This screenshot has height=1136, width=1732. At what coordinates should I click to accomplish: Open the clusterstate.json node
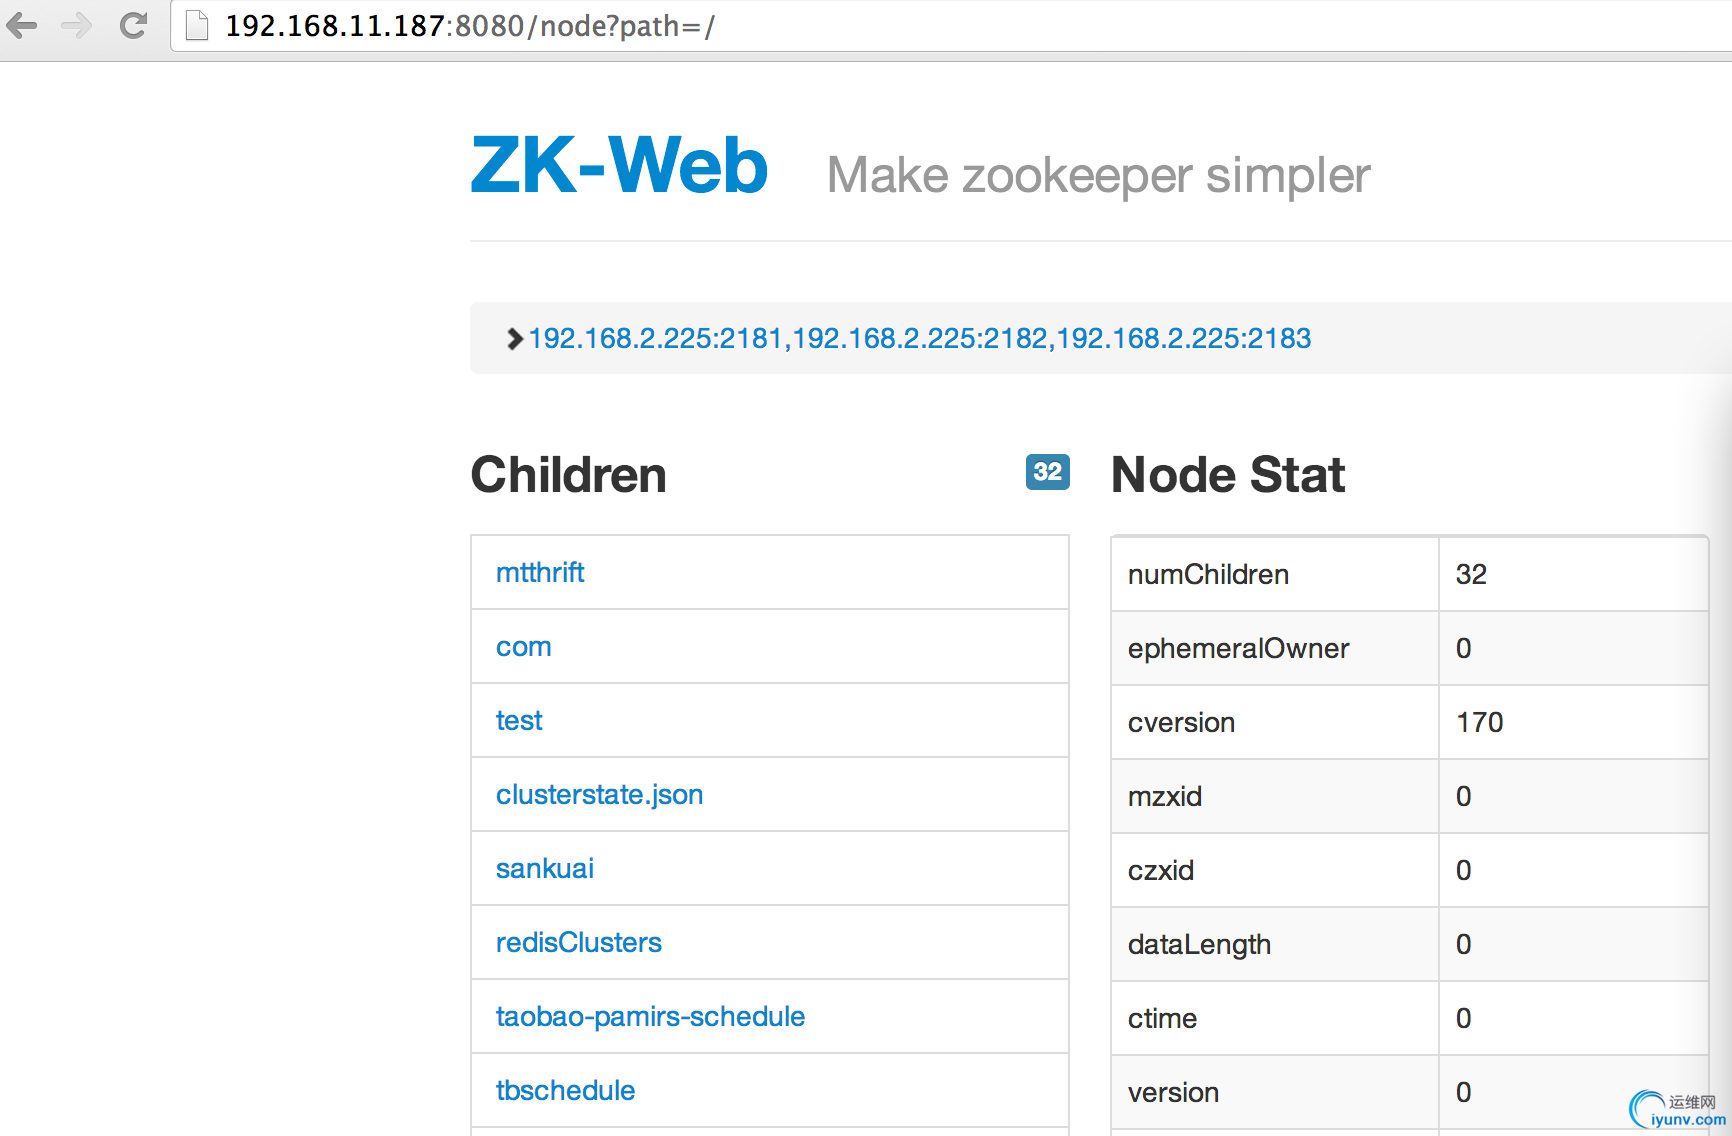599,795
